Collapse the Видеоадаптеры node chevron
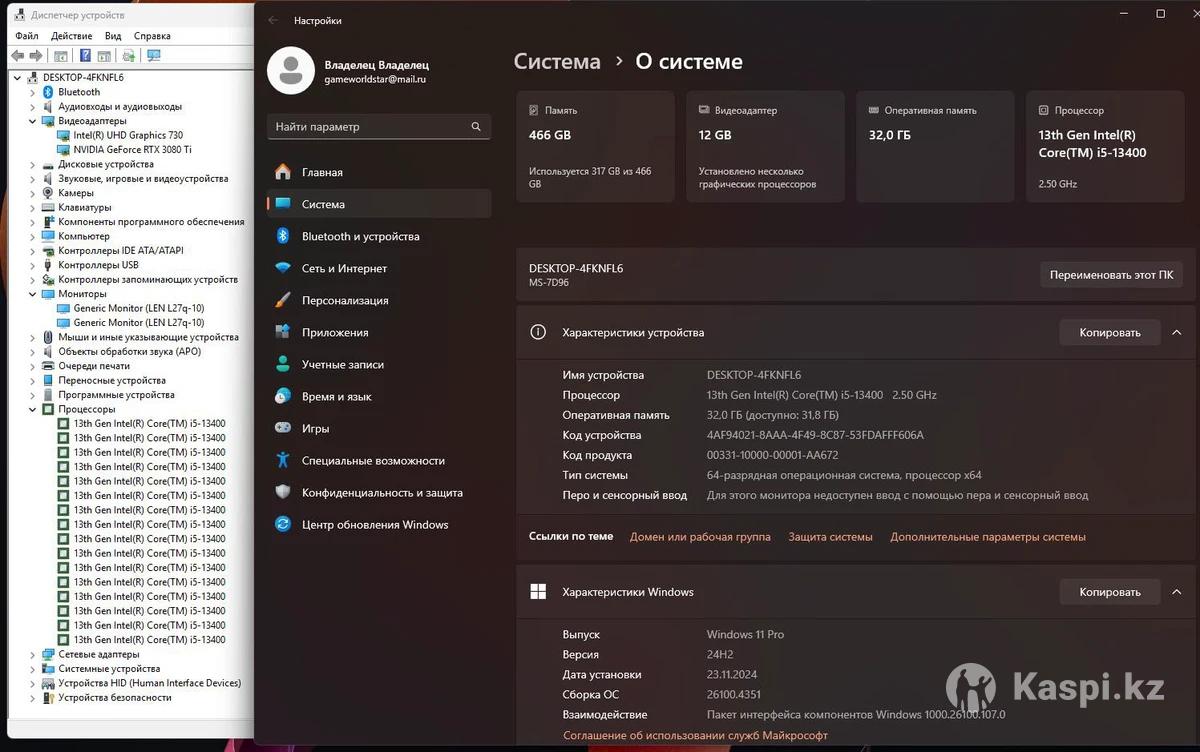This screenshot has width=1200, height=752. 33,121
